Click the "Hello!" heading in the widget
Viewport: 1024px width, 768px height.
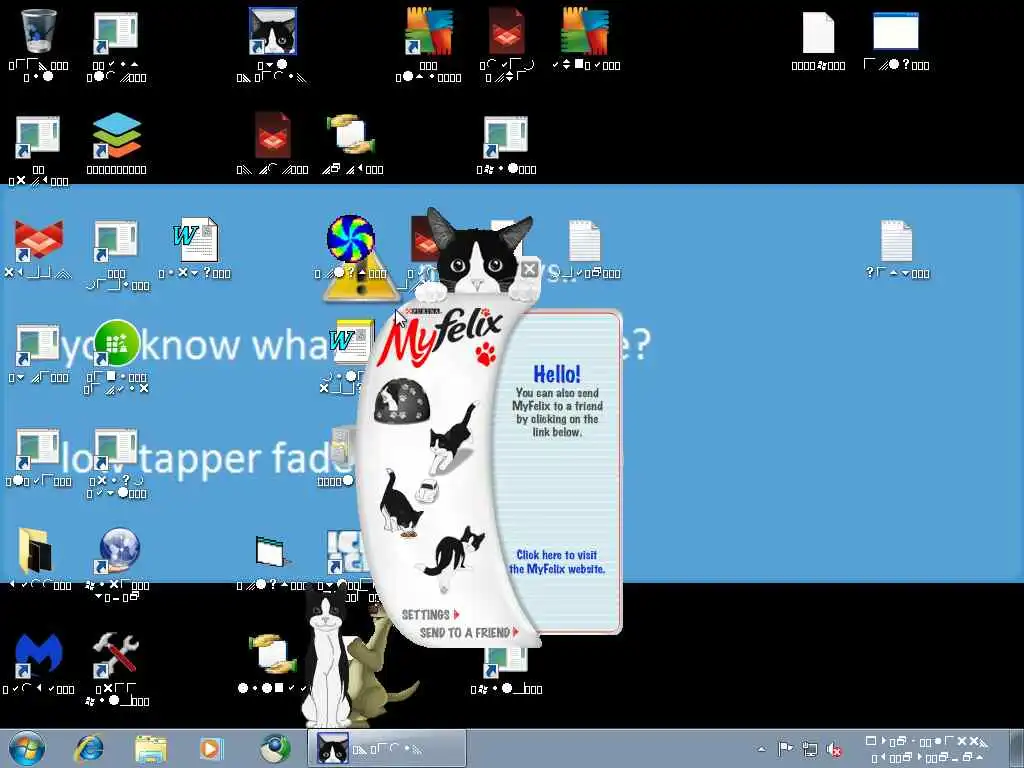(x=556, y=374)
